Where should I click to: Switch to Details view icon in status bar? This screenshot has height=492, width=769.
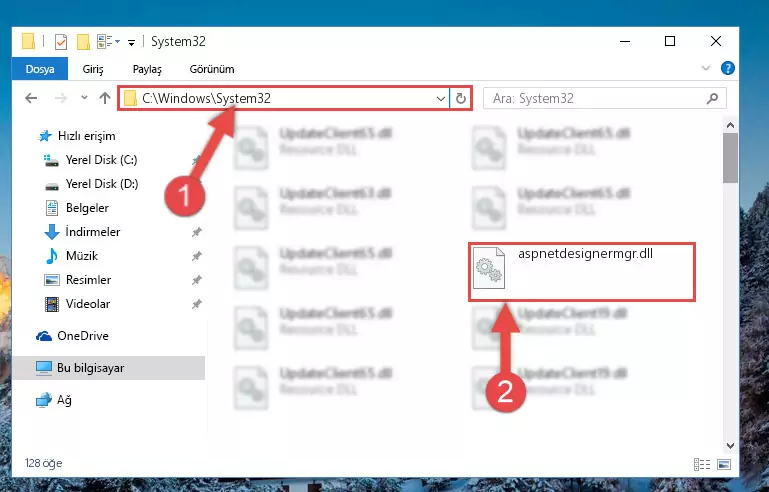702,464
